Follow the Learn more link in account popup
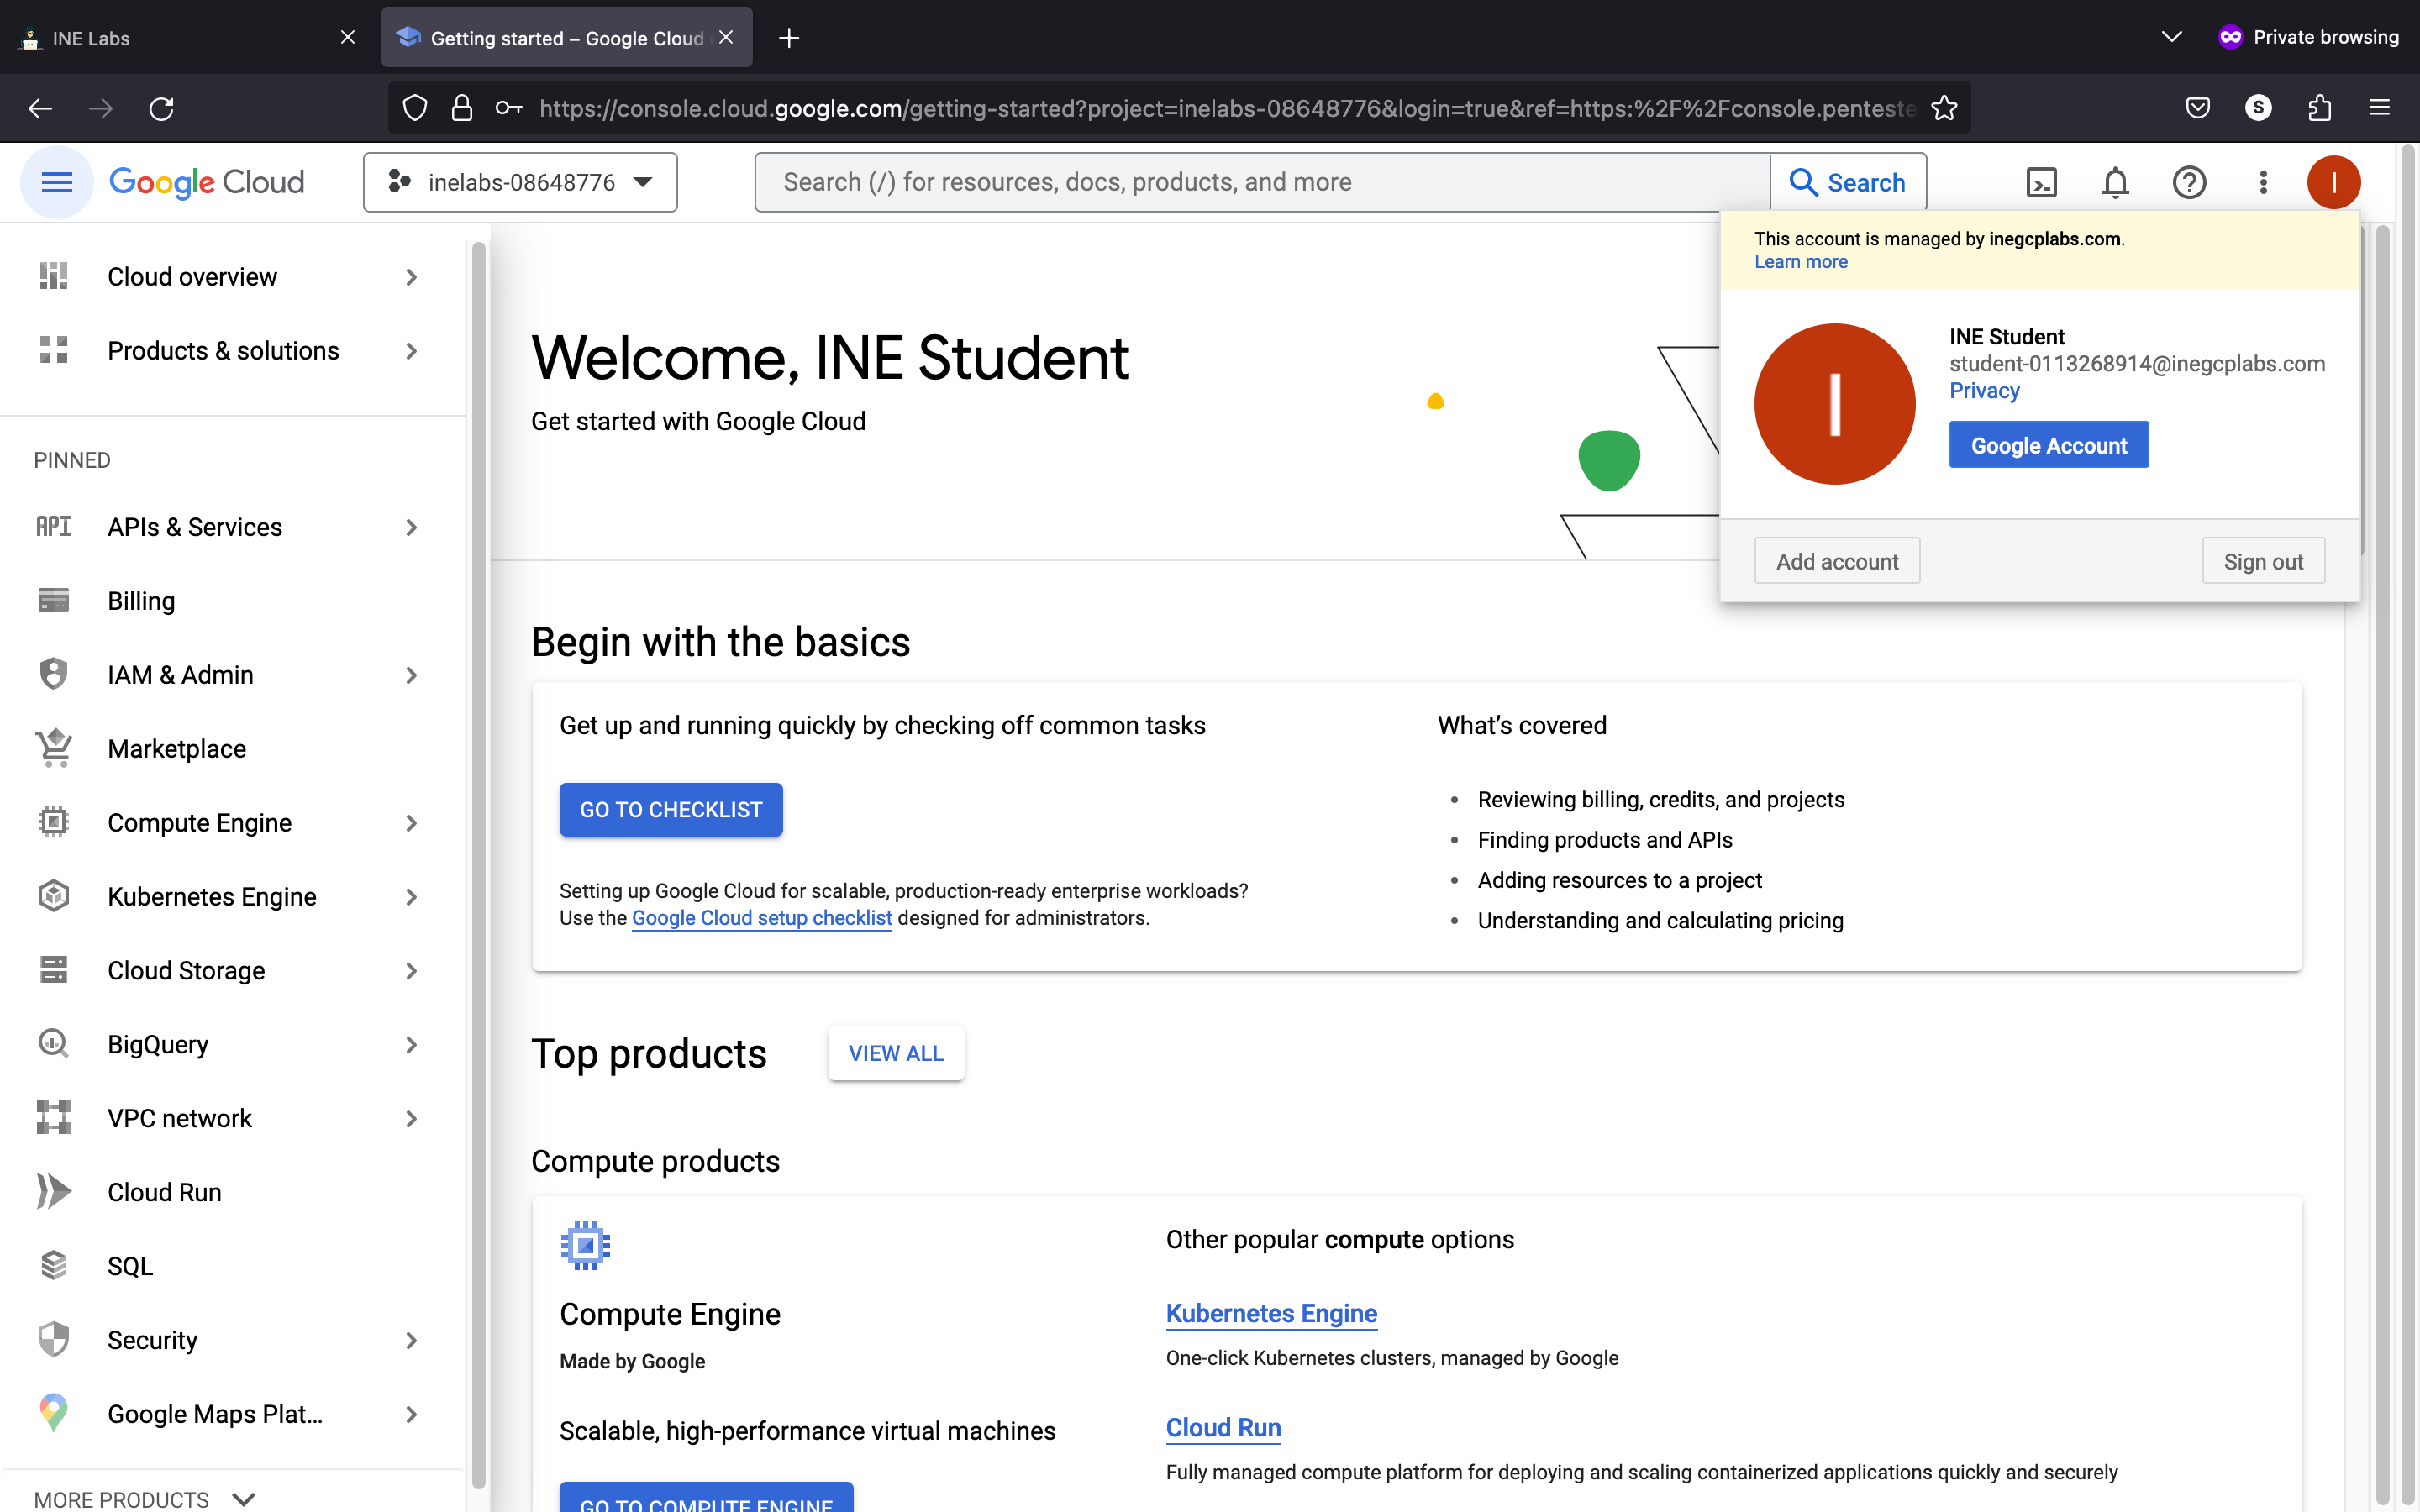Image resolution: width=2420 pixels, height=1512 pixels. pyautogui.click(x=1801, y=262)
